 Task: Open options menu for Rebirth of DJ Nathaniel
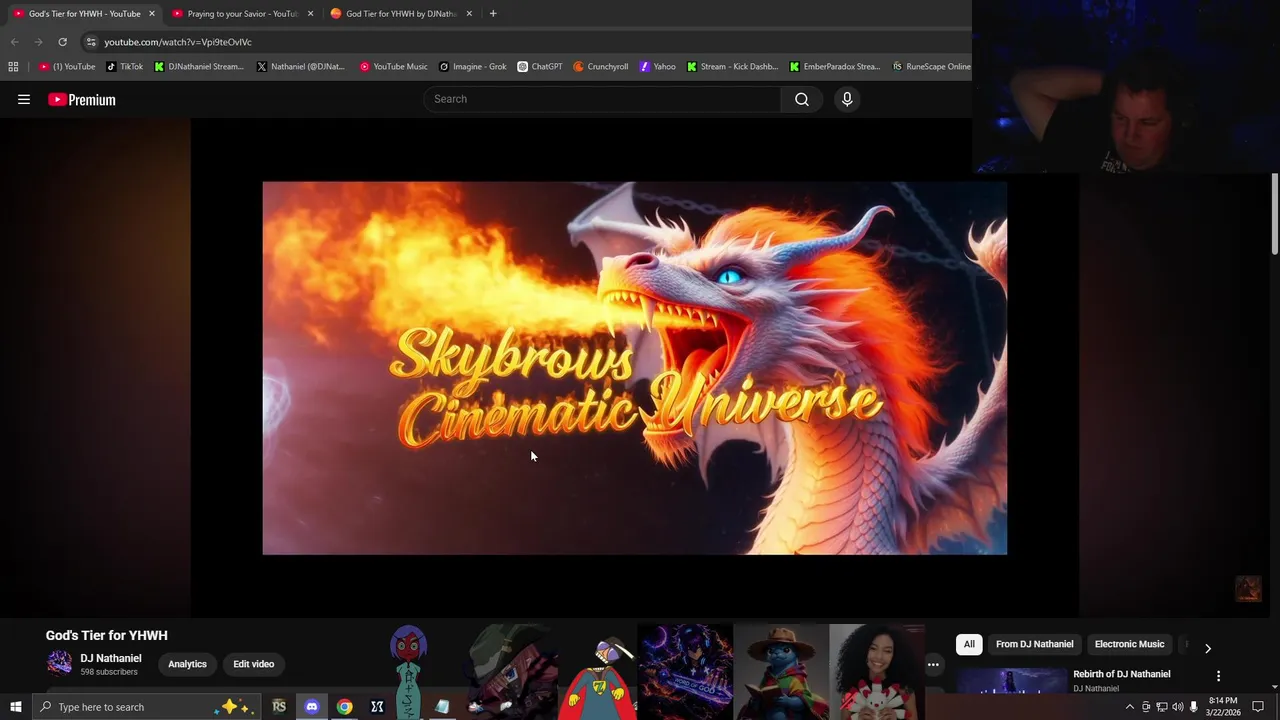pyautogui.click(x=1218, y=676)
